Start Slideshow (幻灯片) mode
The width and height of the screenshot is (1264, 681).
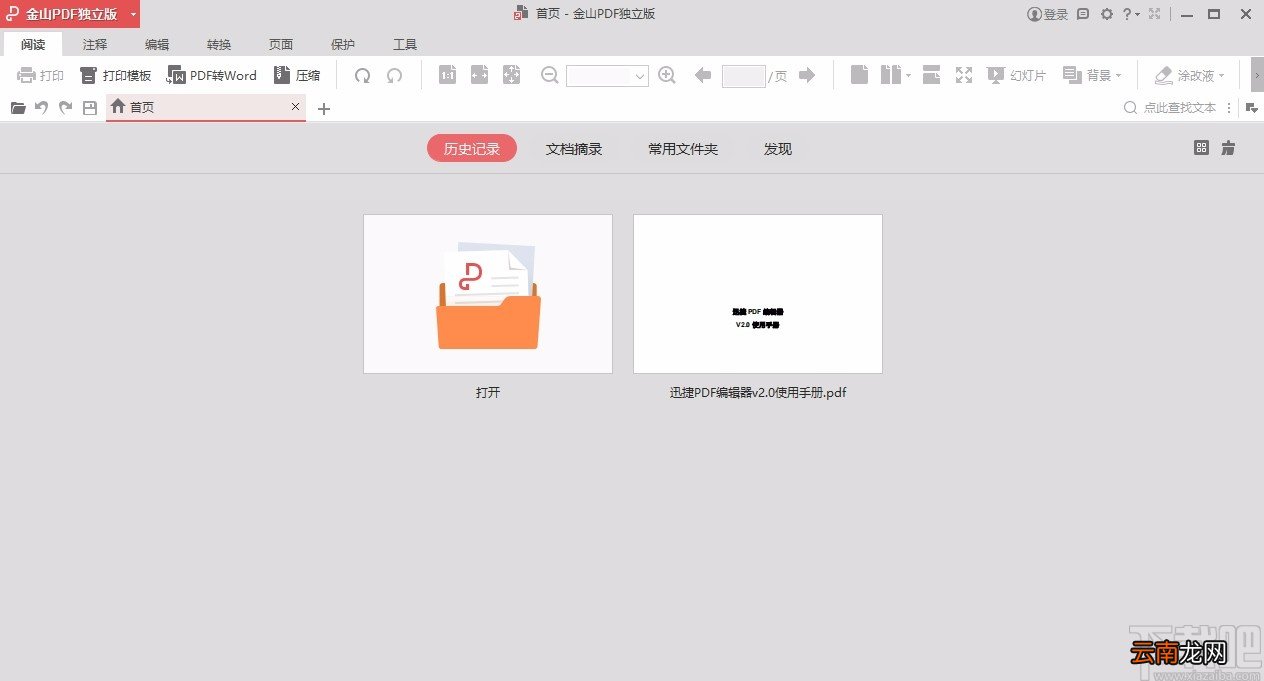[1016, 75]
